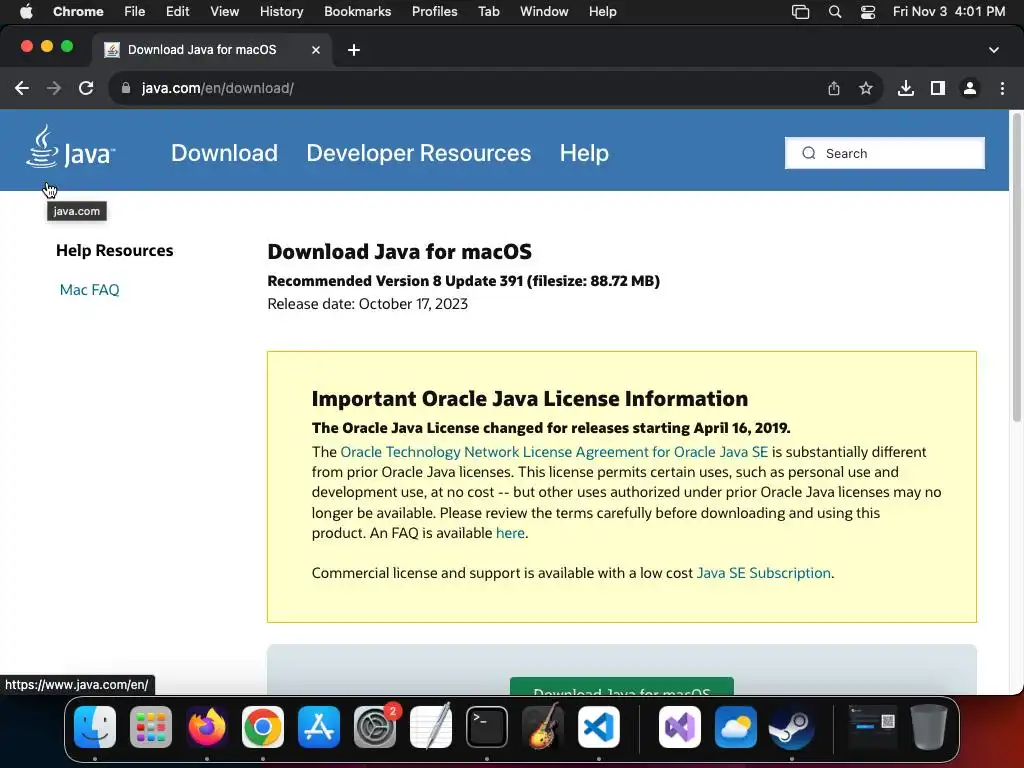
Task: Reload the page with the refresh icon
Action: 86,88
